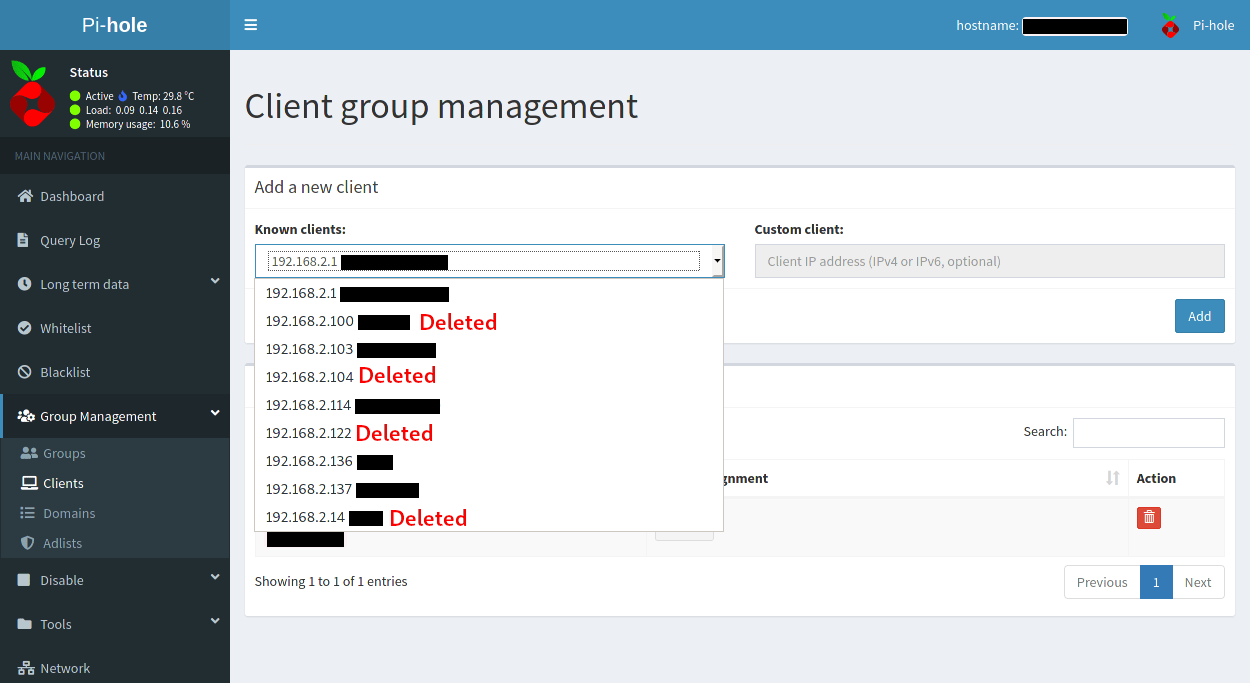Image resolution: width=1250 pixels, height=683 pixels.
Task: Click the Whitelist checkmark icon
Action: click(x=25, y=328)
